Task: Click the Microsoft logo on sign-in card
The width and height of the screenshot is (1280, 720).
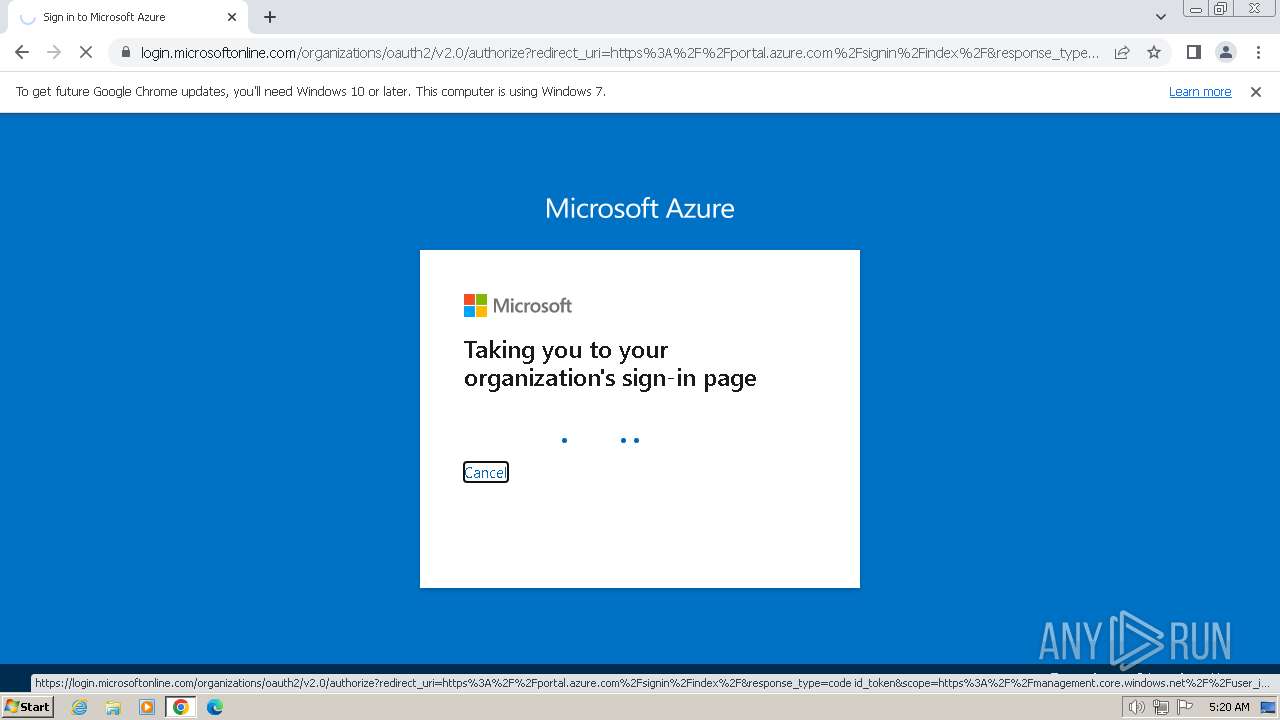Action: coord(518,305)
